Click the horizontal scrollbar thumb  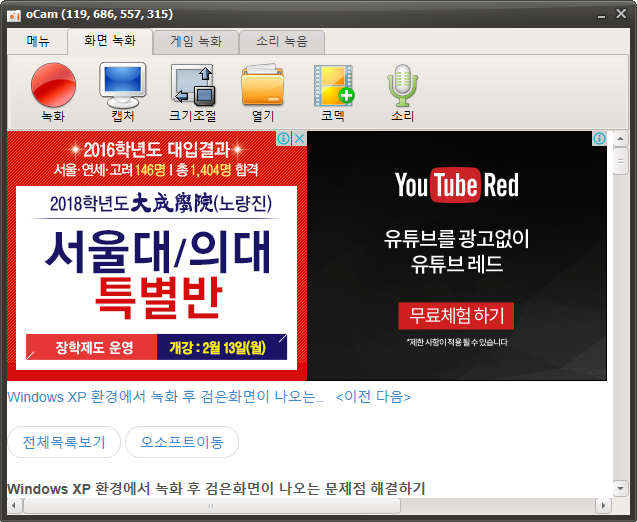[212, 506]
